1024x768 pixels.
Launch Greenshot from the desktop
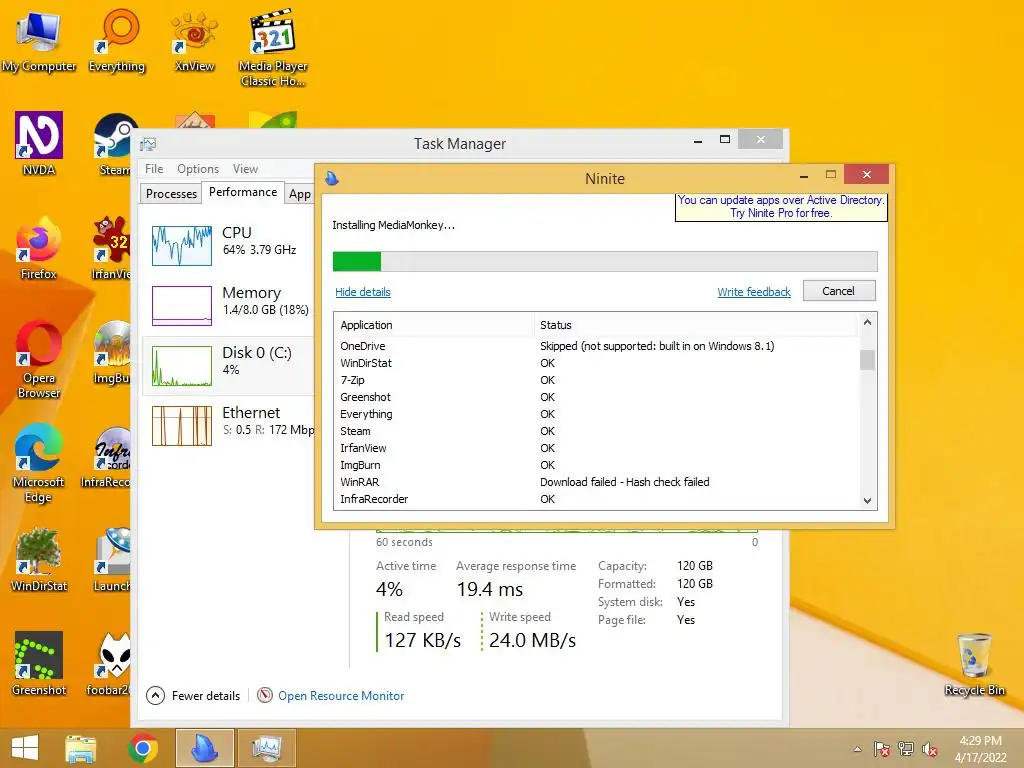pos(39,664)
